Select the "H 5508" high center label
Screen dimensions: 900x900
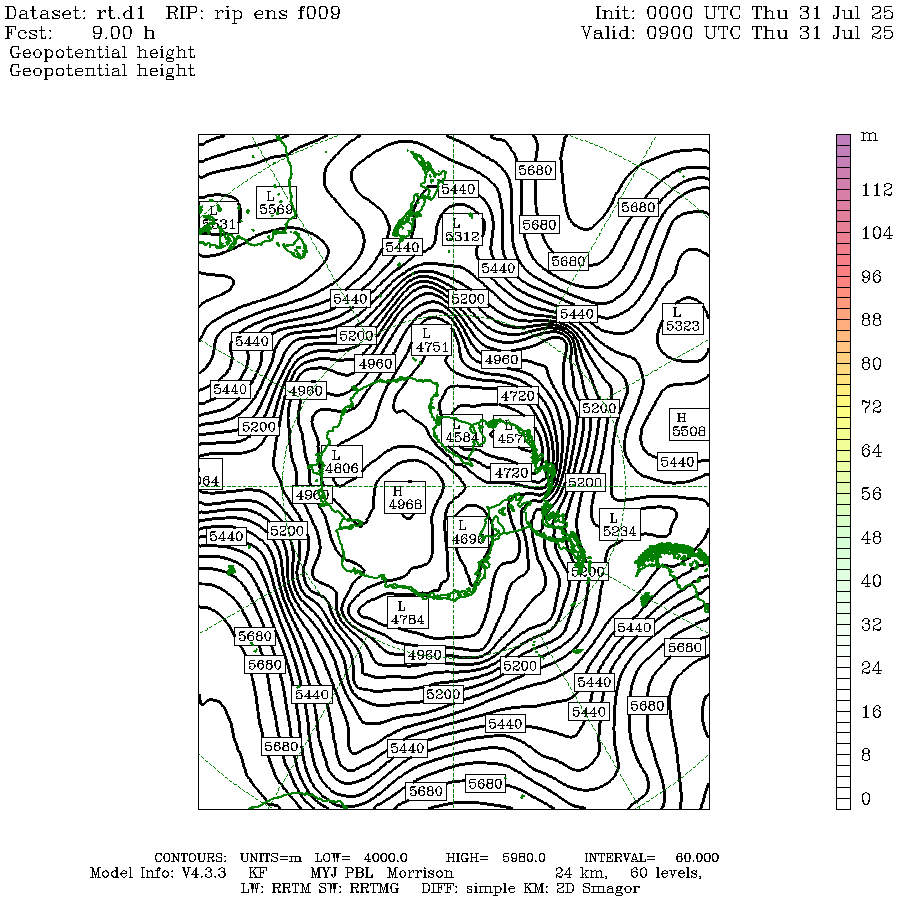(x=688, y=424)
